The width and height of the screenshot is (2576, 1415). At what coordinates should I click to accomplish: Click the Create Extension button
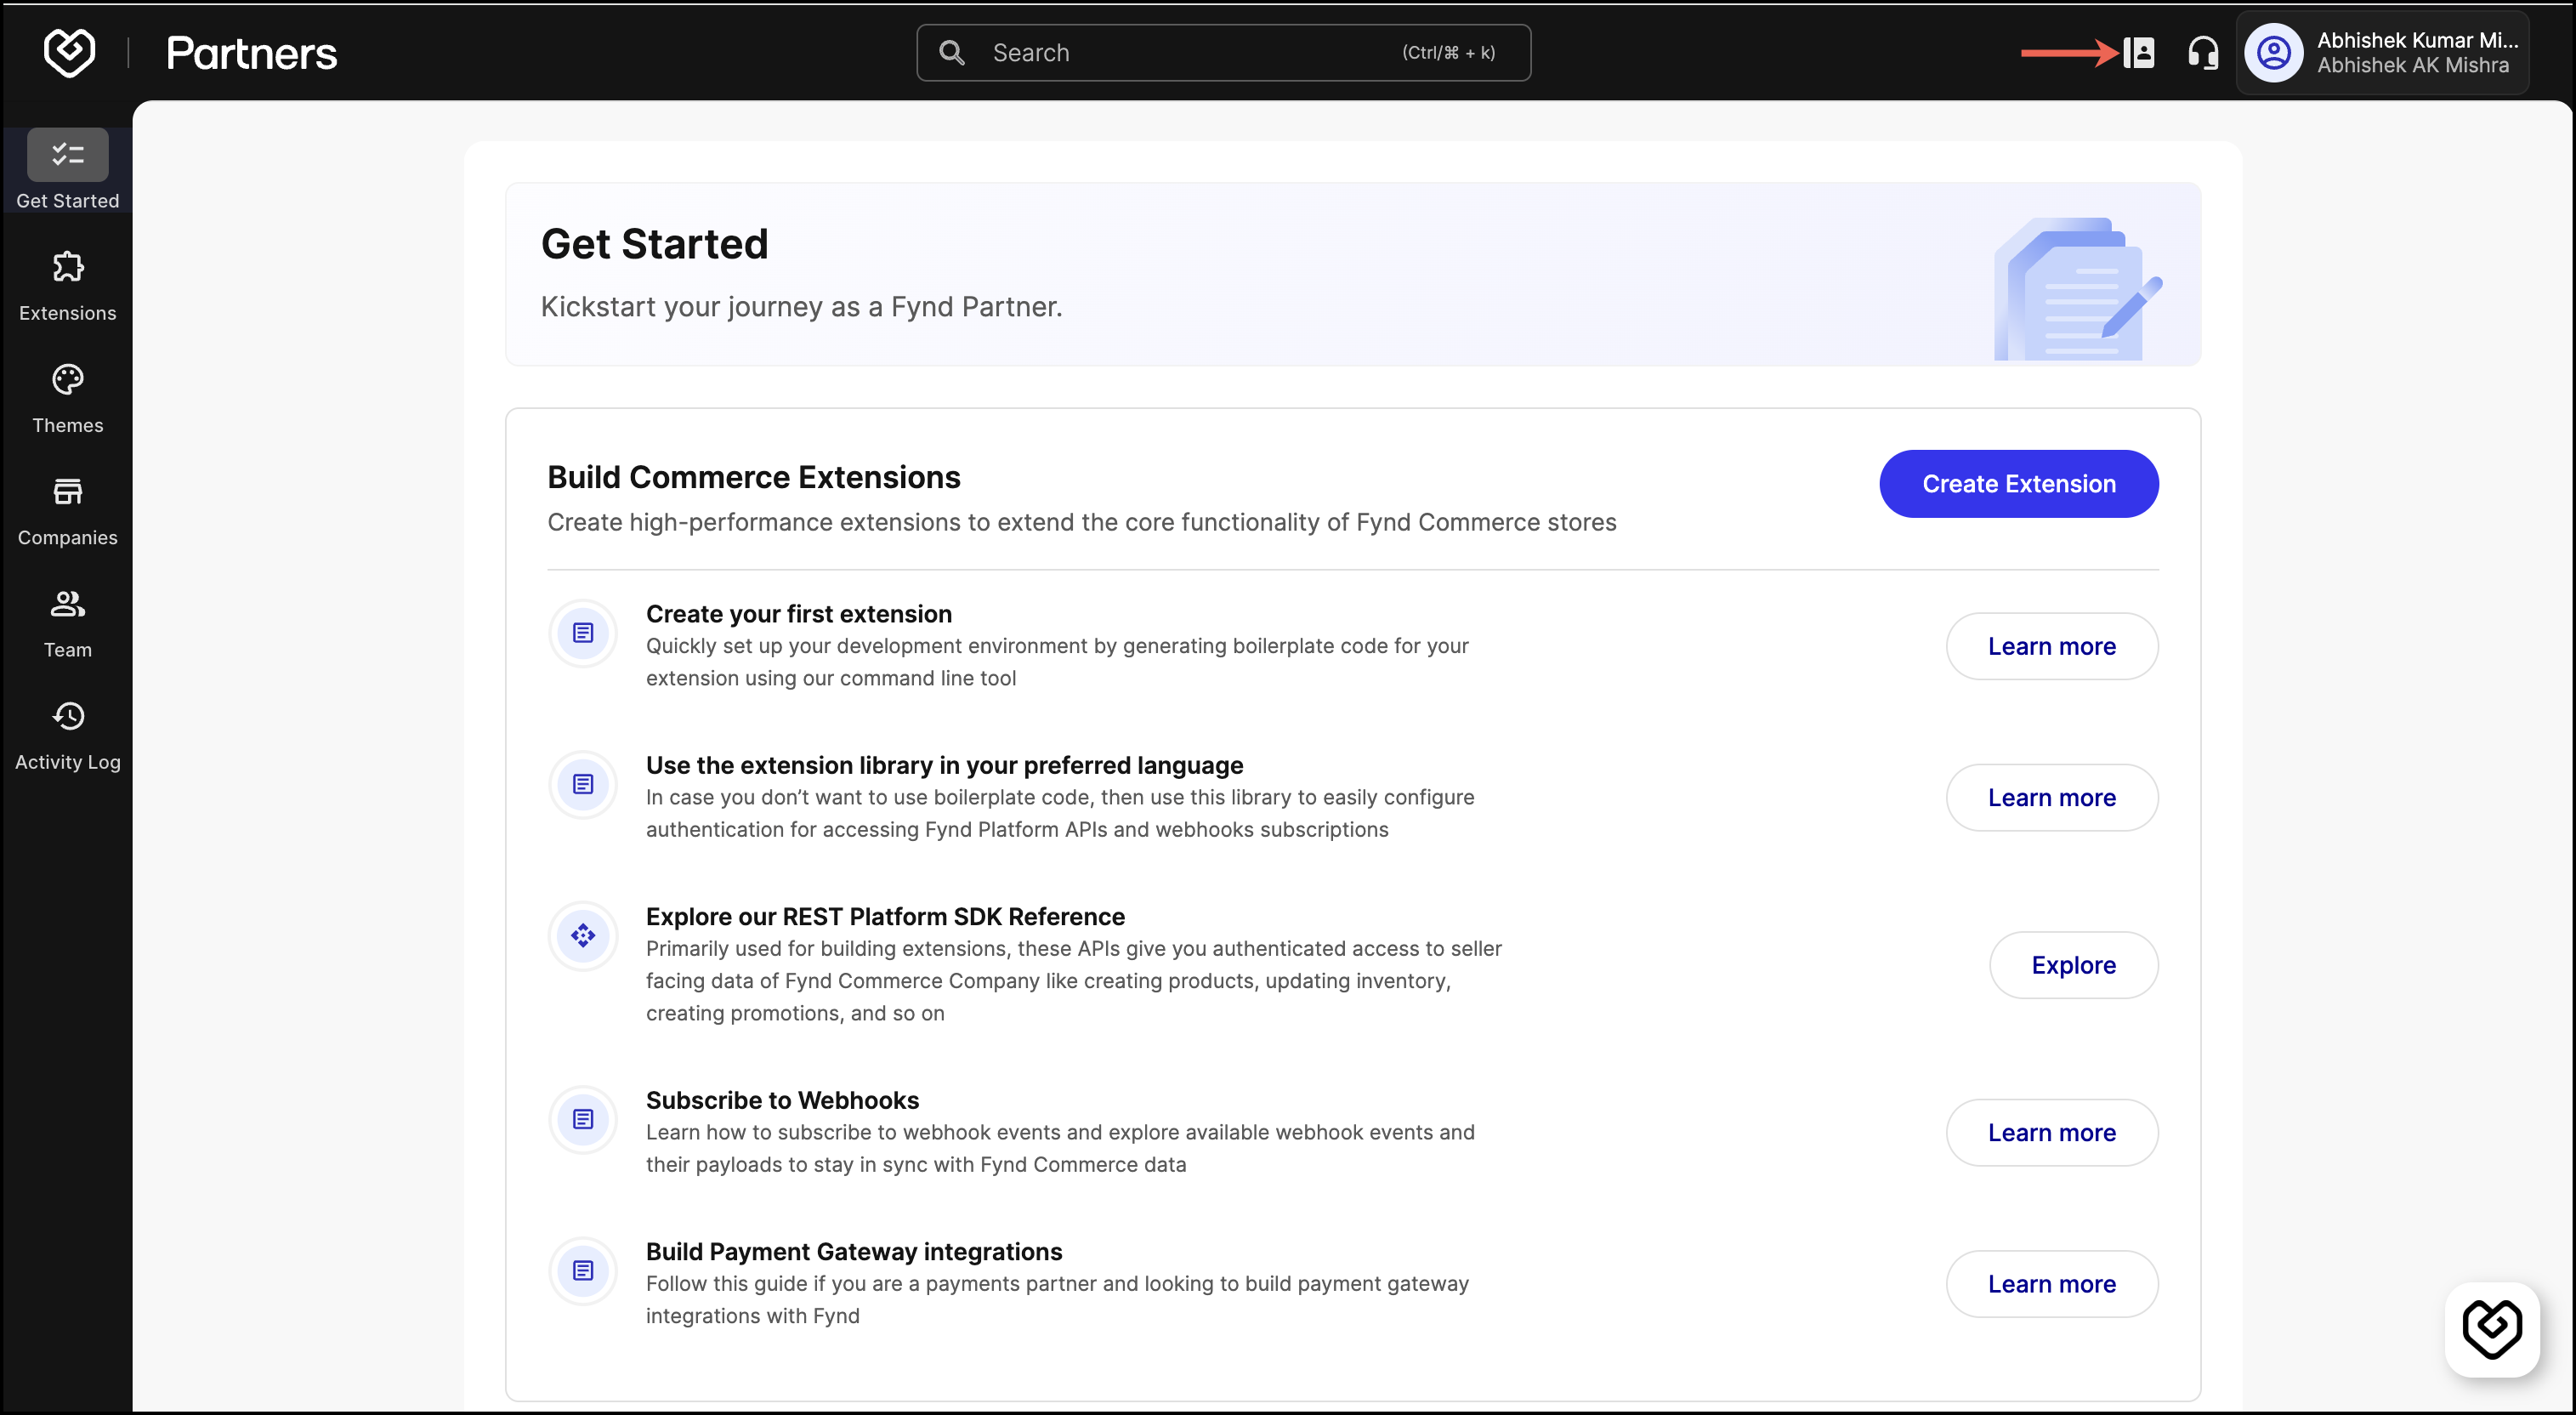(2019, 484)
